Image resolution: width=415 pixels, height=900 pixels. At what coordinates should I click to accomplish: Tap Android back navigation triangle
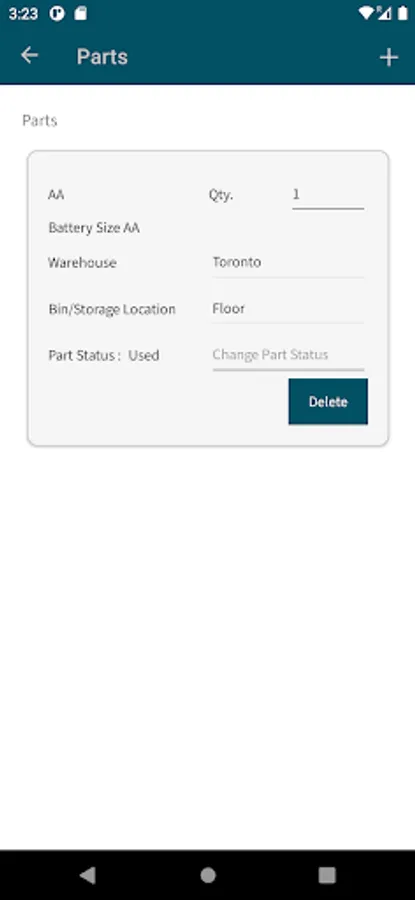[x=87, y=875]
